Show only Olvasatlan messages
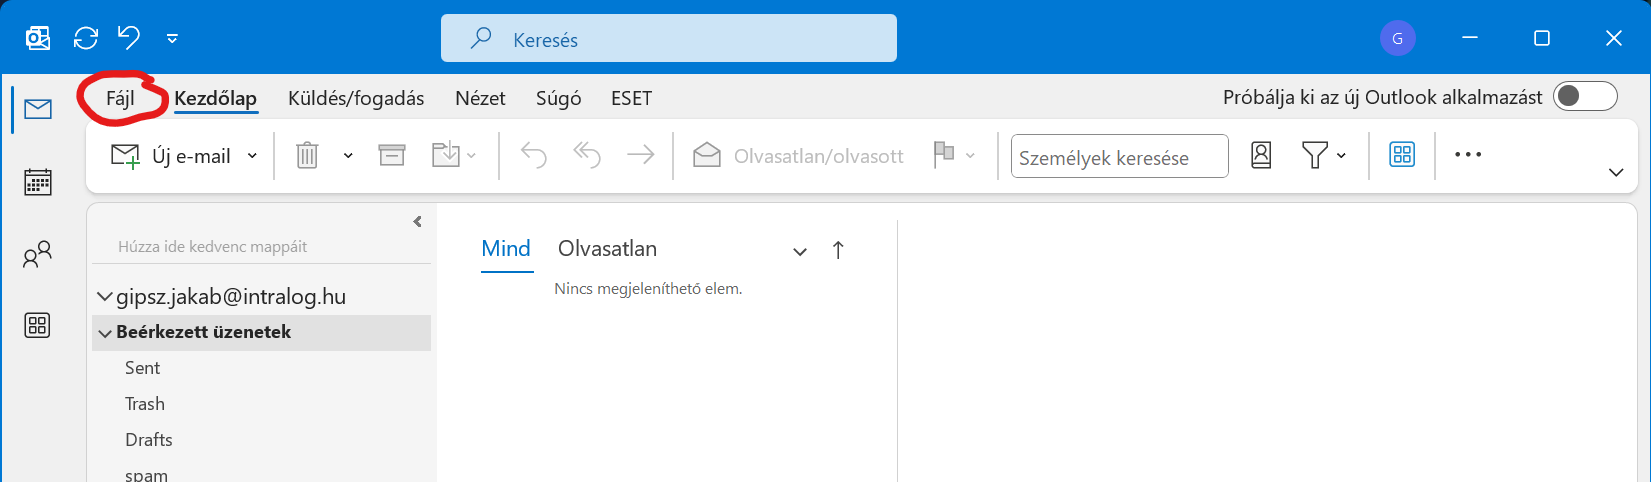1651x482 pixels. [607, 249]
